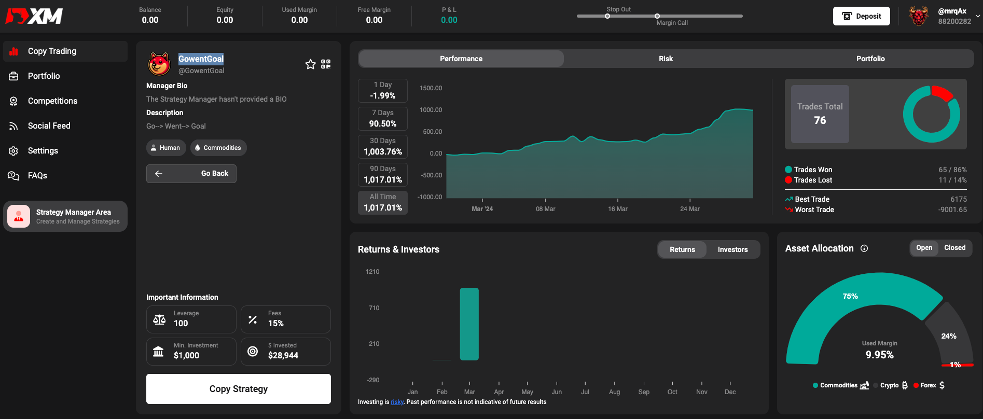Open the @mrqAx user avatar

coord(919,16)
